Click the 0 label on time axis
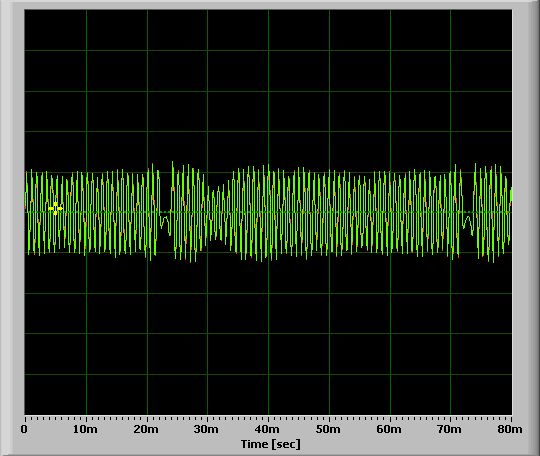This screenshot has height=456, width=540. click(24, 429)
